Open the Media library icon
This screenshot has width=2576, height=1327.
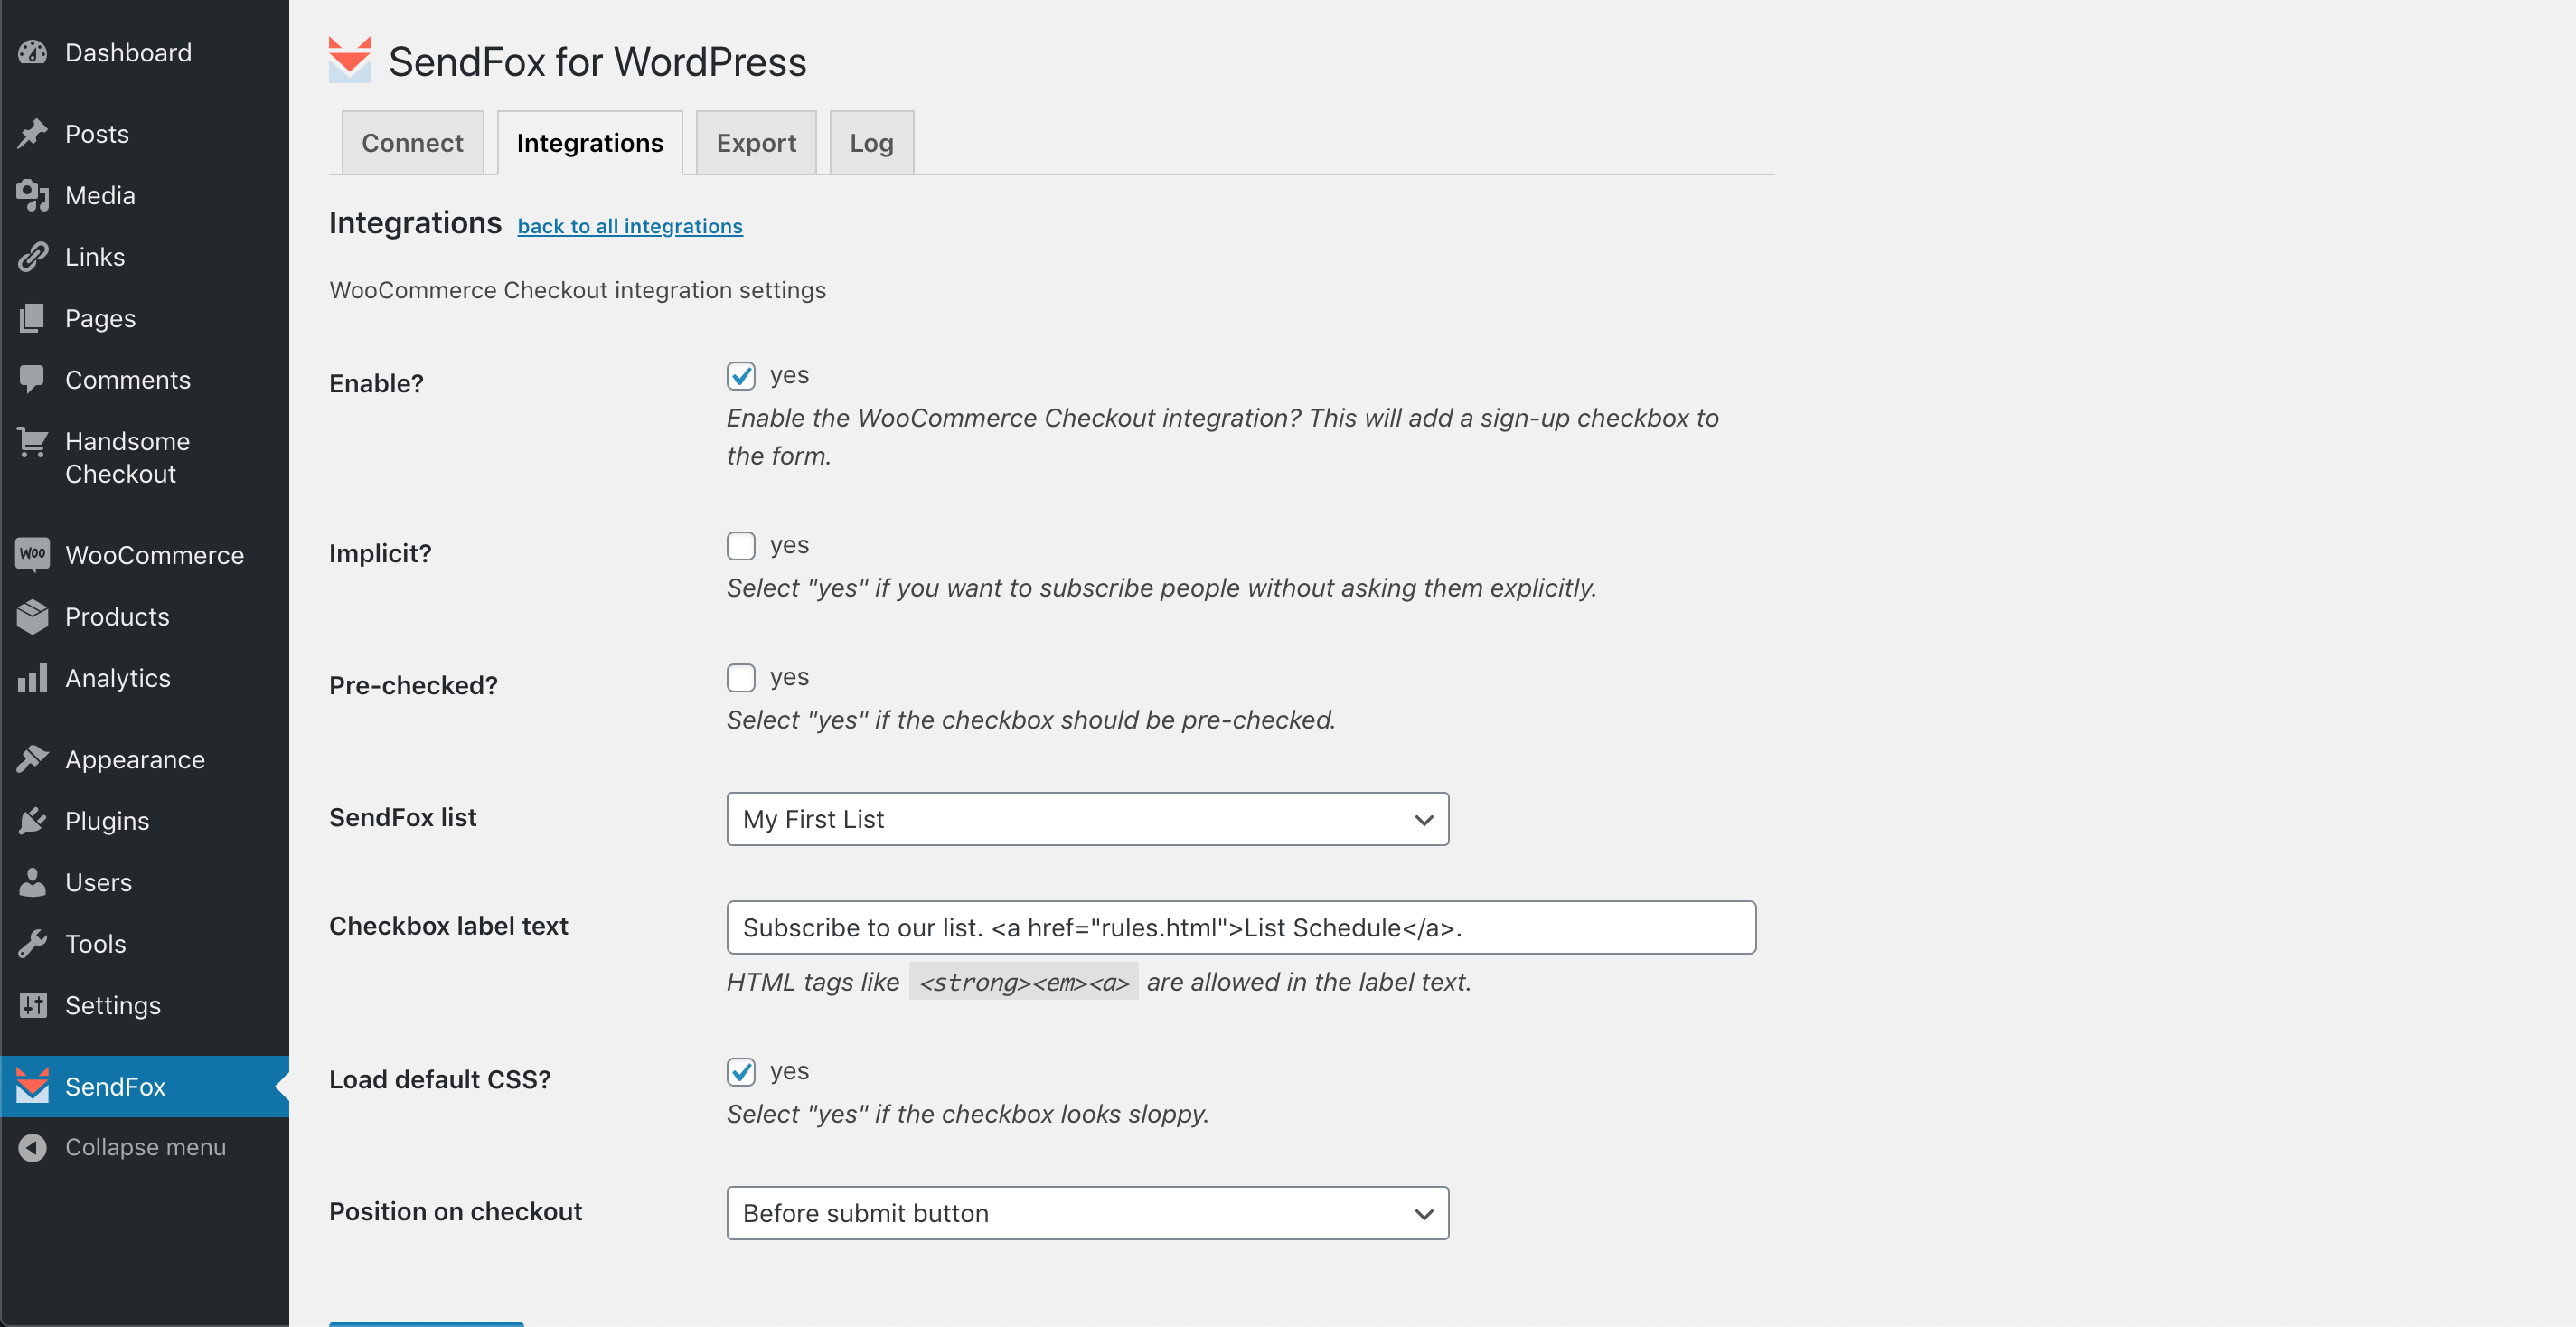(33, 196)
